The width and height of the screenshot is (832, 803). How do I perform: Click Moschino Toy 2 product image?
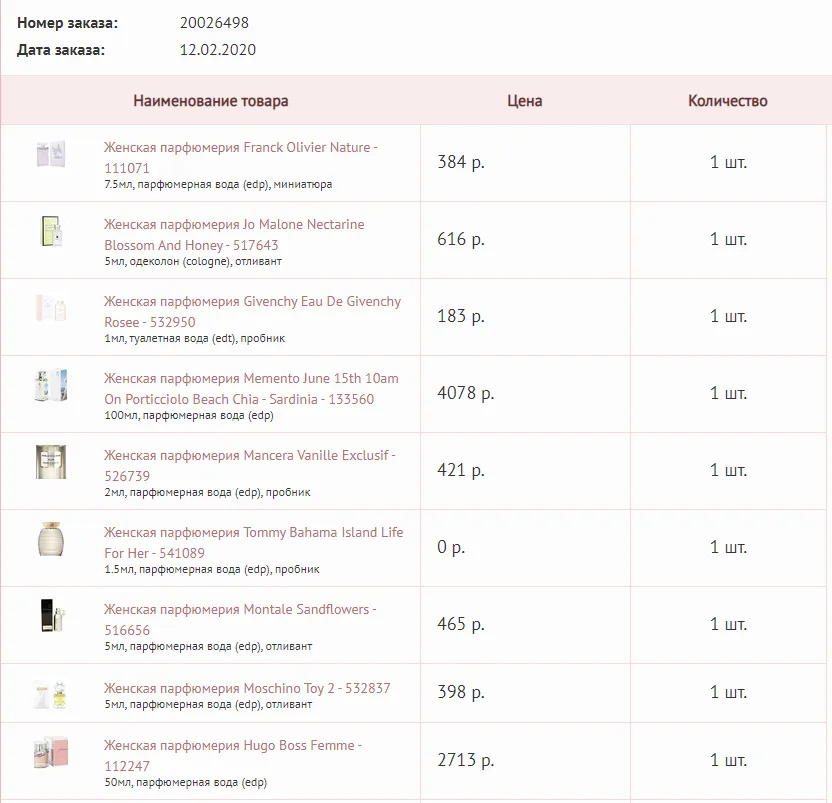point(51,695)
